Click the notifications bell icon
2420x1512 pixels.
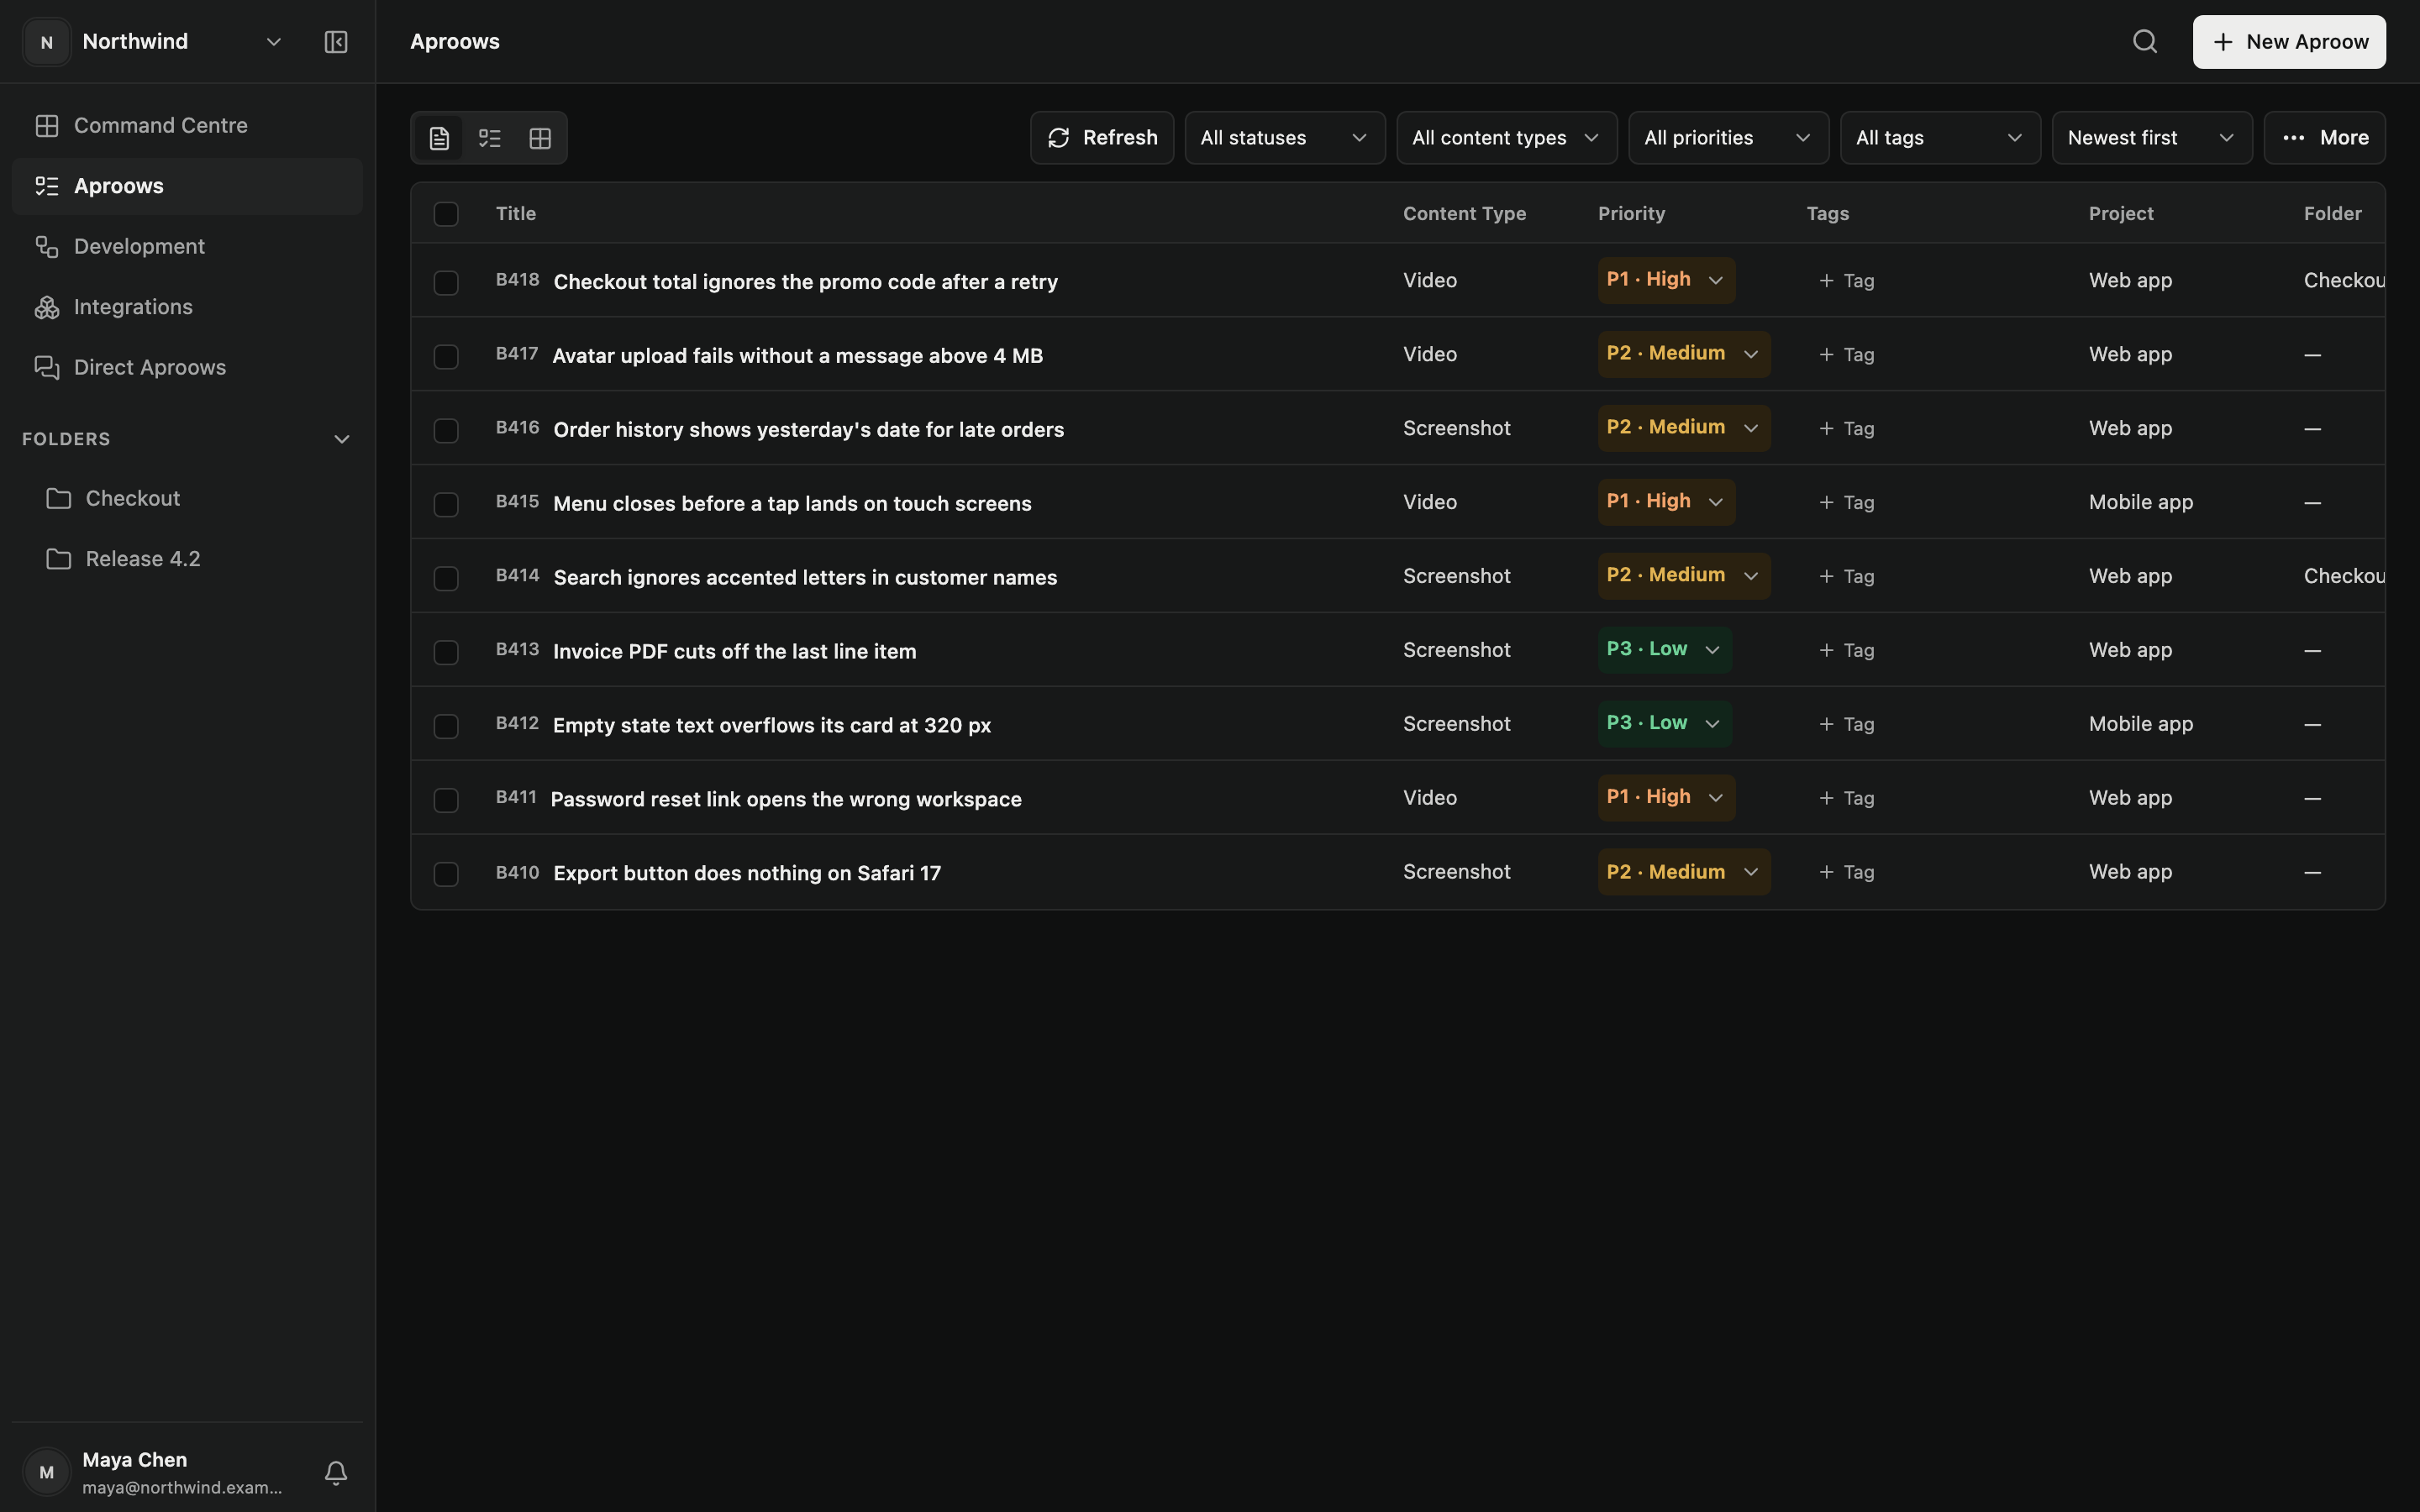click(336, 1472)
